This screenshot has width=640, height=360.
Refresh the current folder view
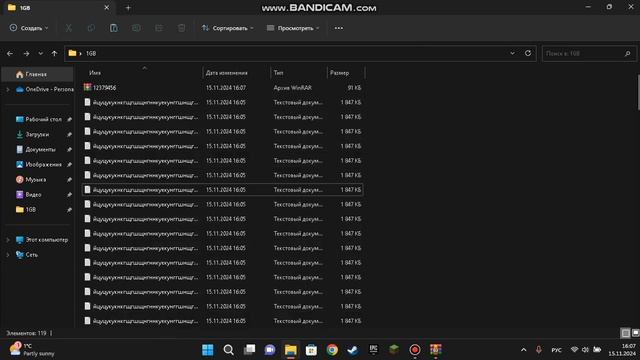(x=528, y=53)
